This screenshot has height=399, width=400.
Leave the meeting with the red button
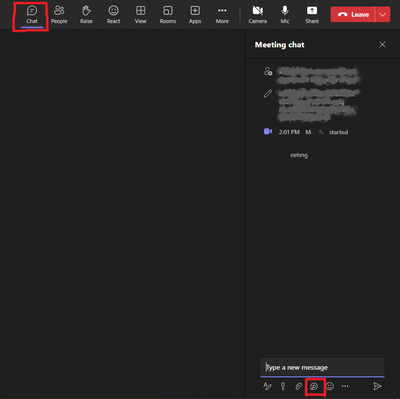(x=353, y=15)
